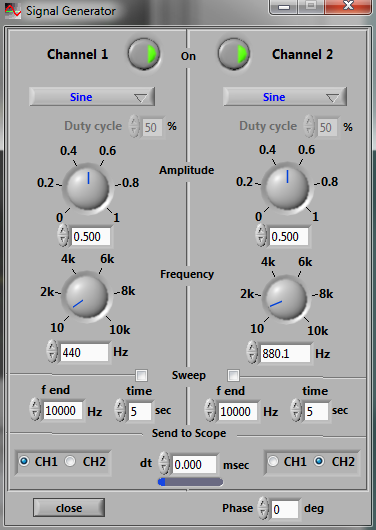Click Channel 1 f end field 10000

point(63,411)
